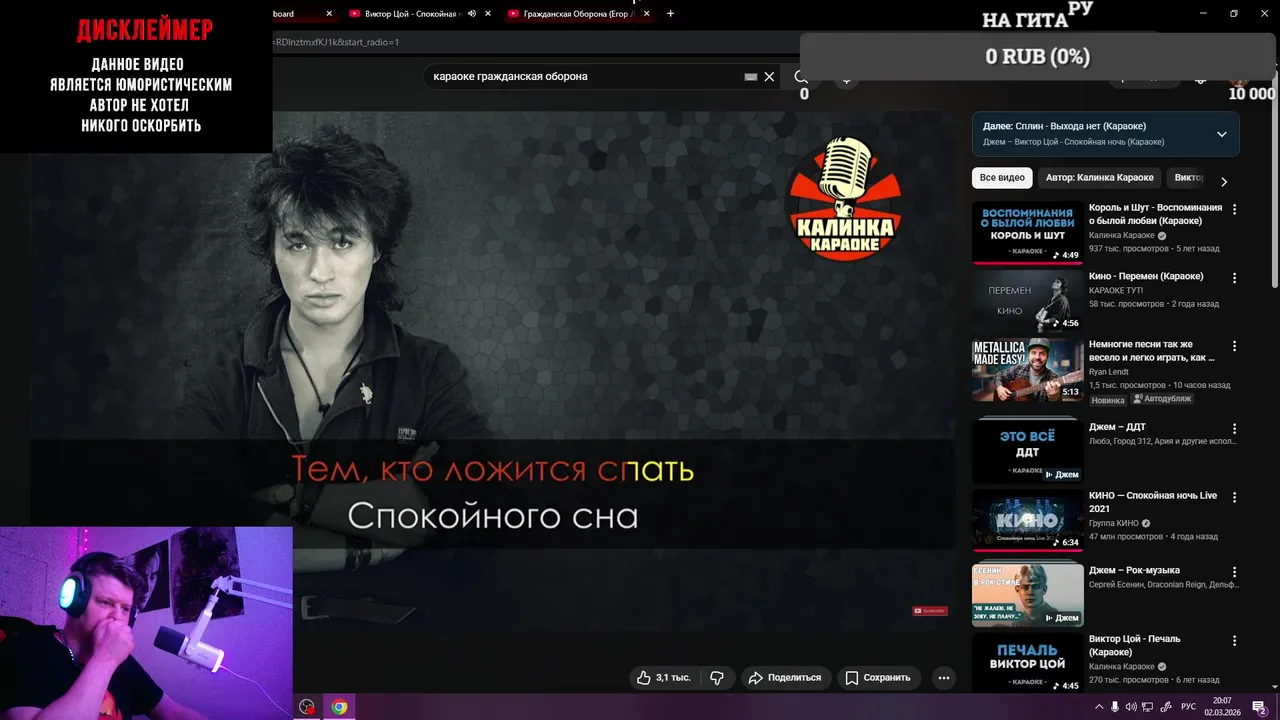Open the clock showing 20:07 02.03.2026
This screenshot has height=720, width=1280.
tap(1222, 707)
